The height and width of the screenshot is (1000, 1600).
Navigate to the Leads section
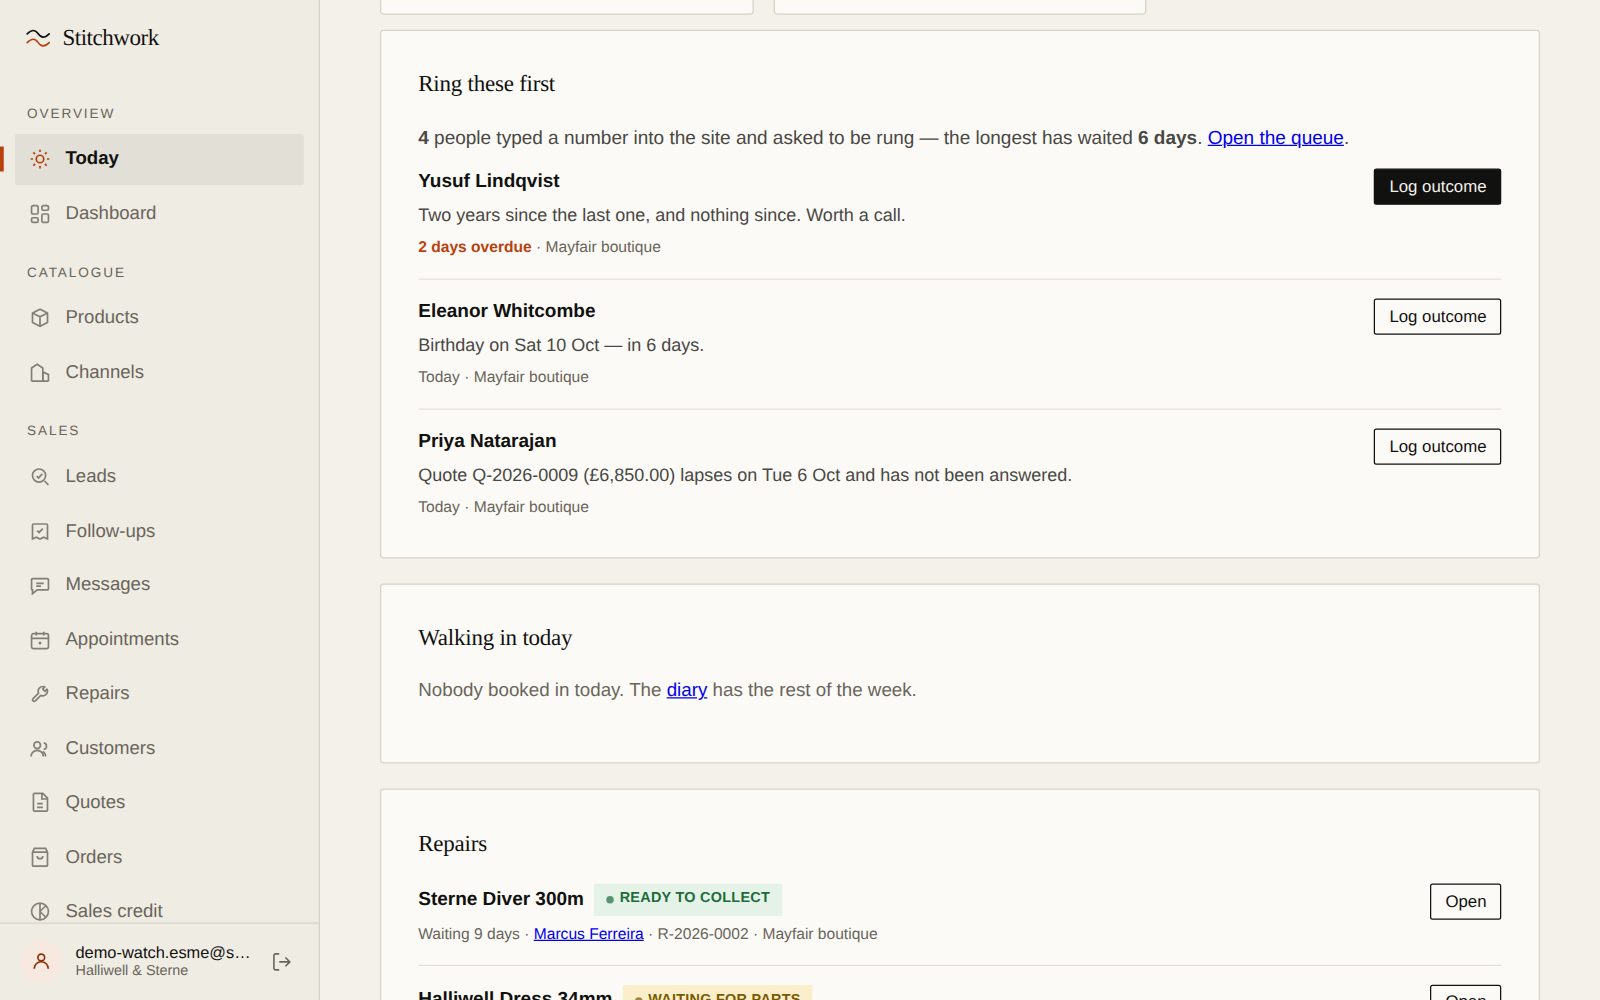pos(159,477)
